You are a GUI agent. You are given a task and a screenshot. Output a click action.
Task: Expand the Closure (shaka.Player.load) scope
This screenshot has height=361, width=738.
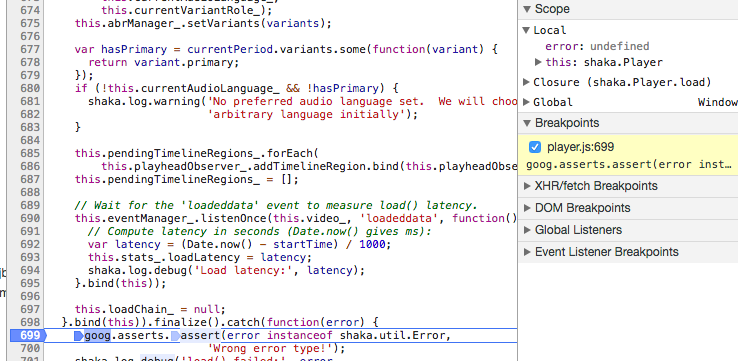(527, 82)
